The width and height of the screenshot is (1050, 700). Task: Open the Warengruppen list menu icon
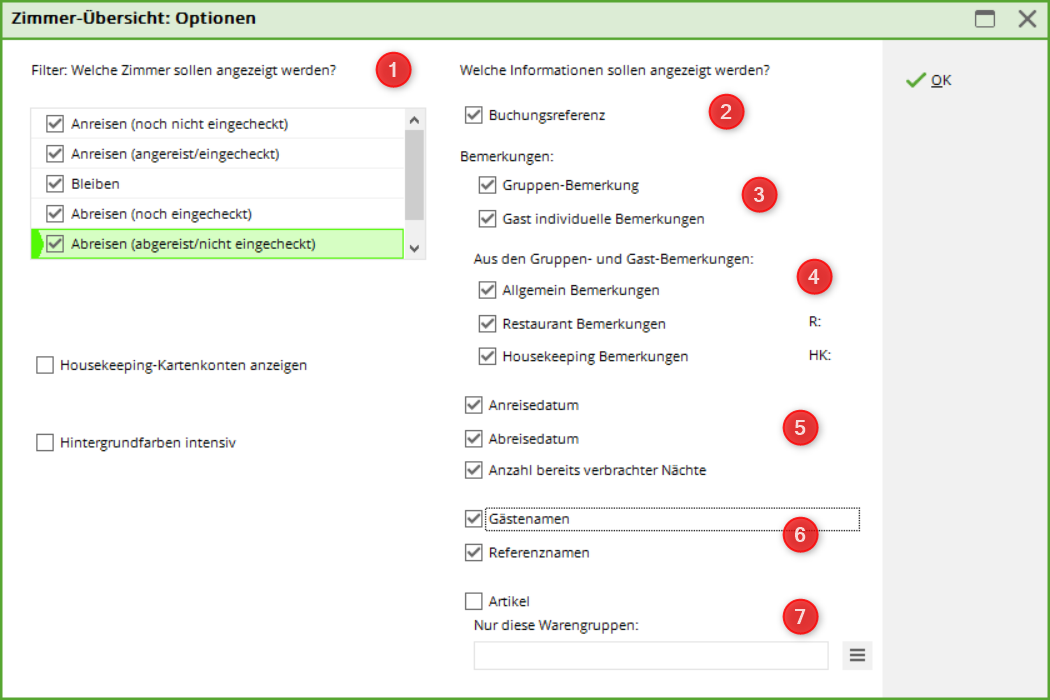click(857, 655)
